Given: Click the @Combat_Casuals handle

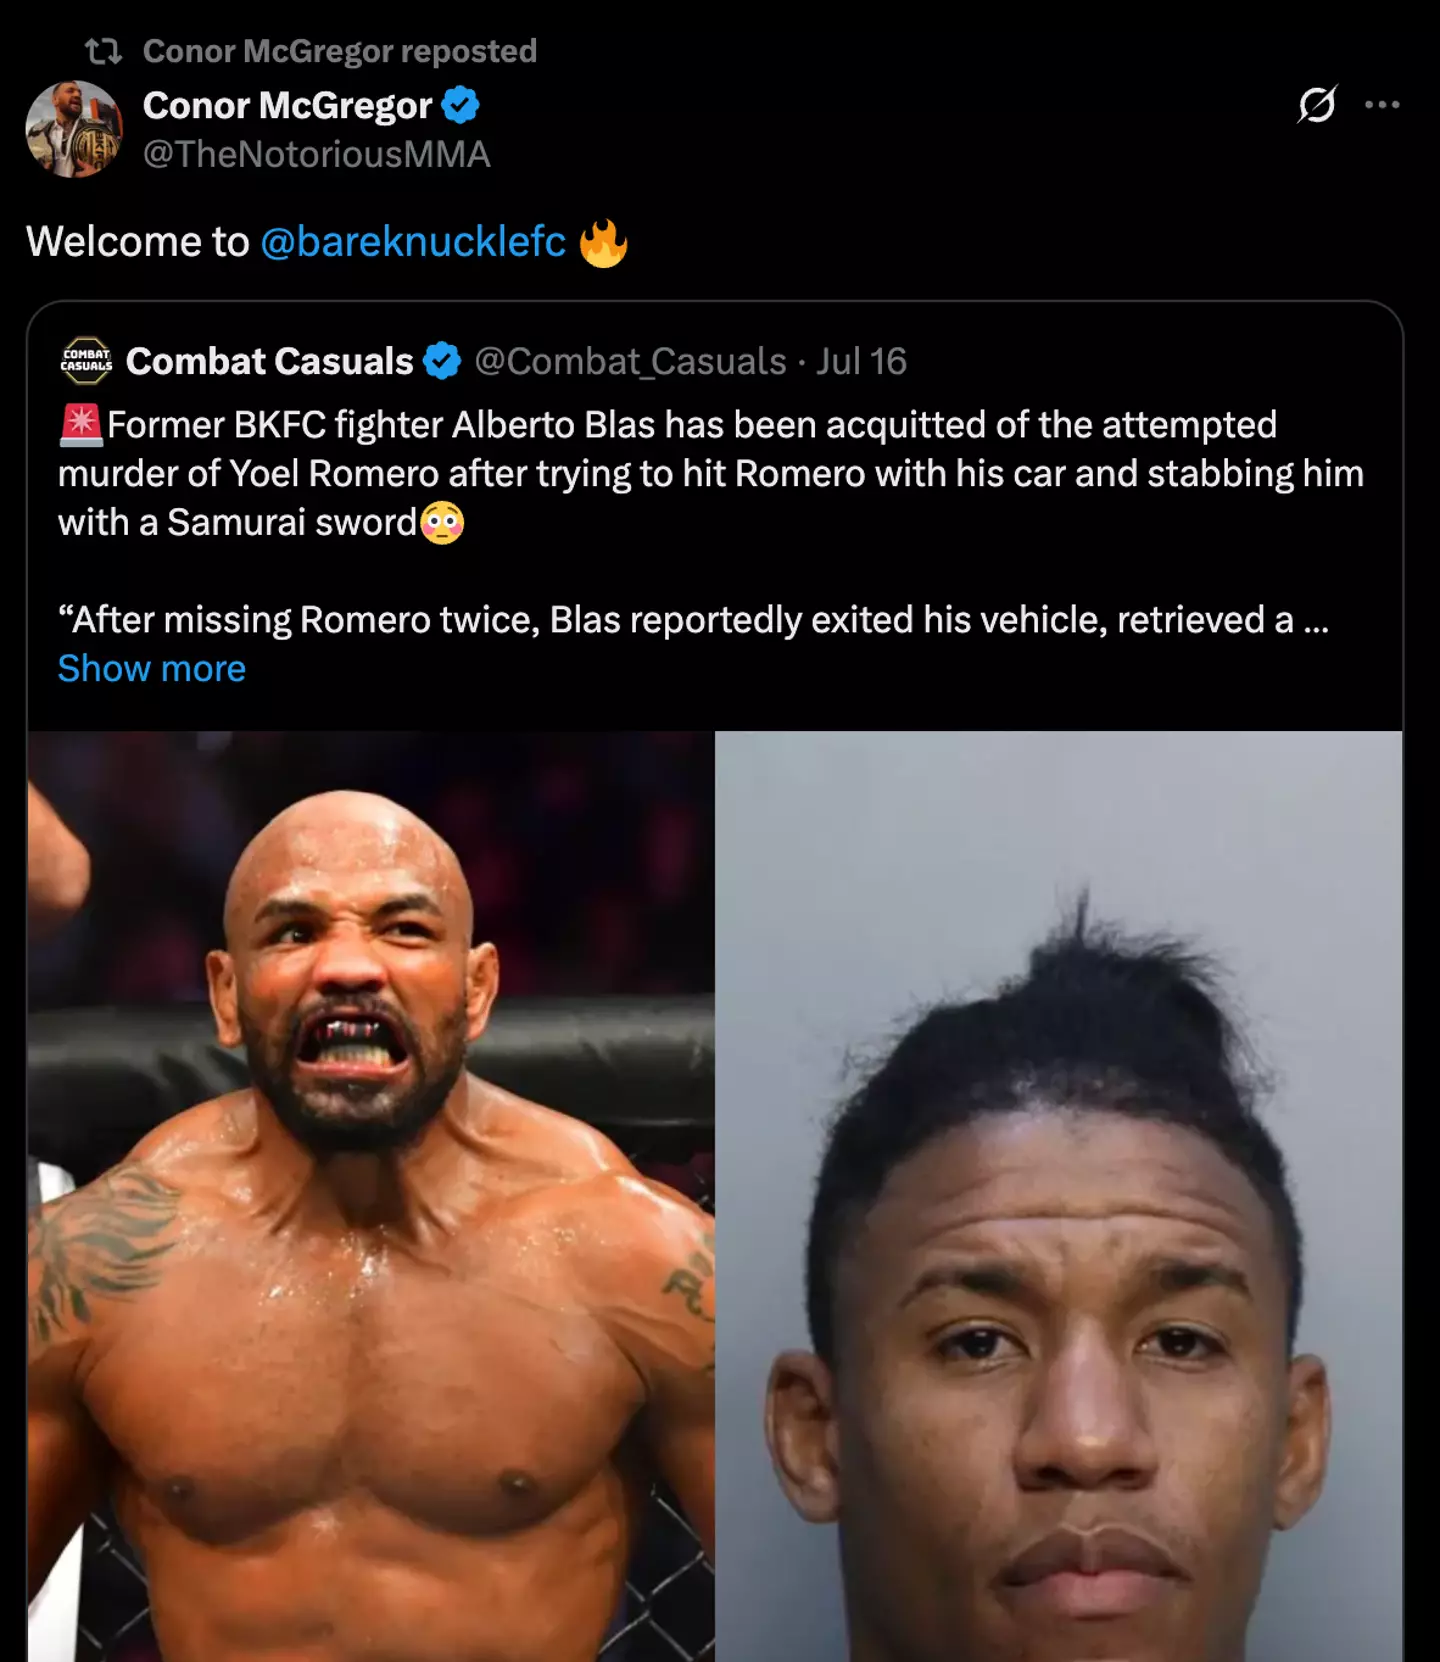Looking at the screenshot, I should [630, 361].
